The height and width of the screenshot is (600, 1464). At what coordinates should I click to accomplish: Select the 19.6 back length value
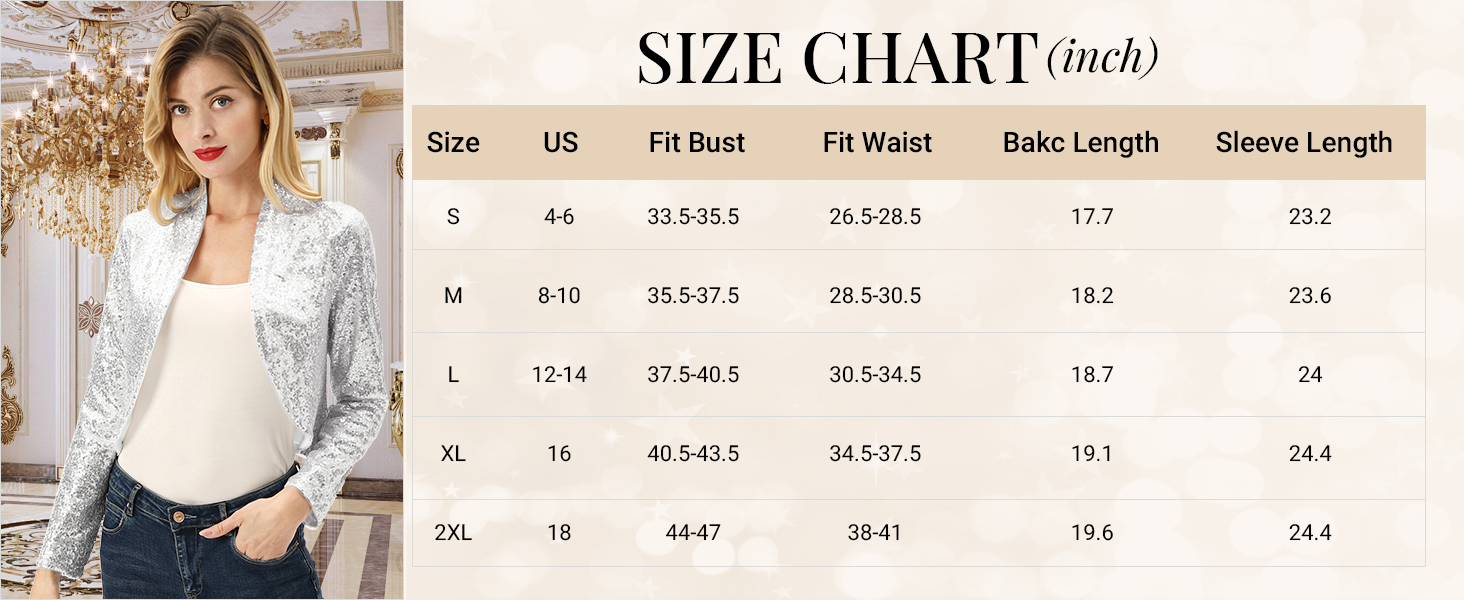point(1092,533)
